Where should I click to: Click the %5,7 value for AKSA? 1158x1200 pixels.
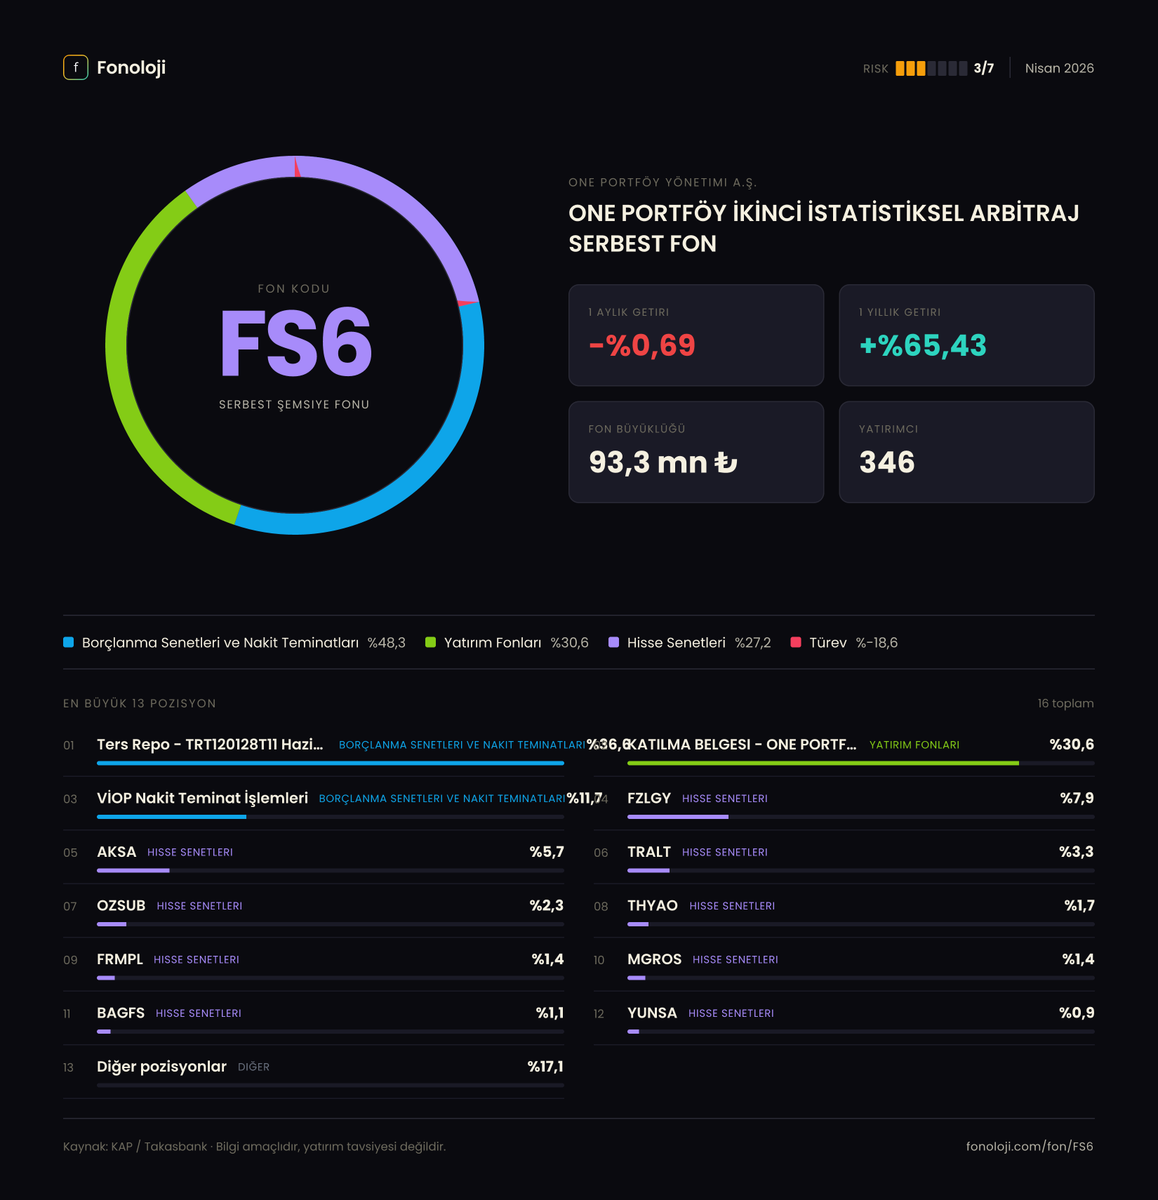(547, 852)
